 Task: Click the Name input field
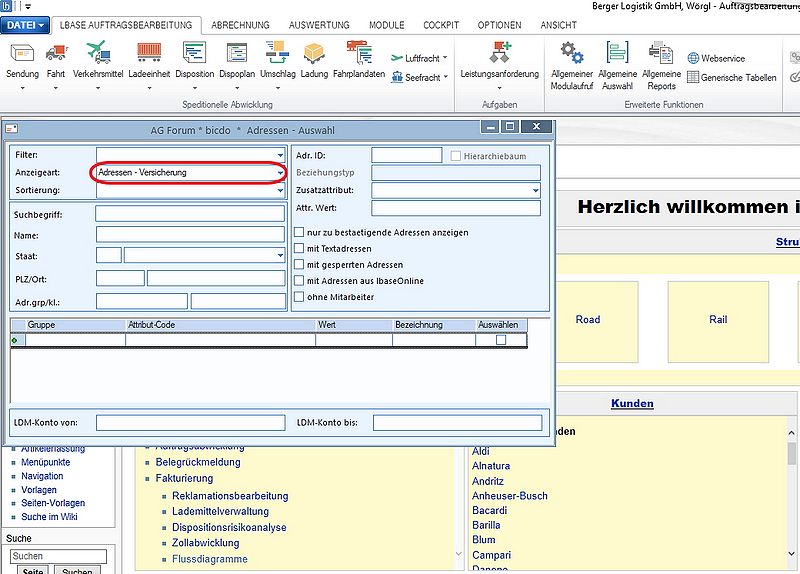click(x=190, y=234)
